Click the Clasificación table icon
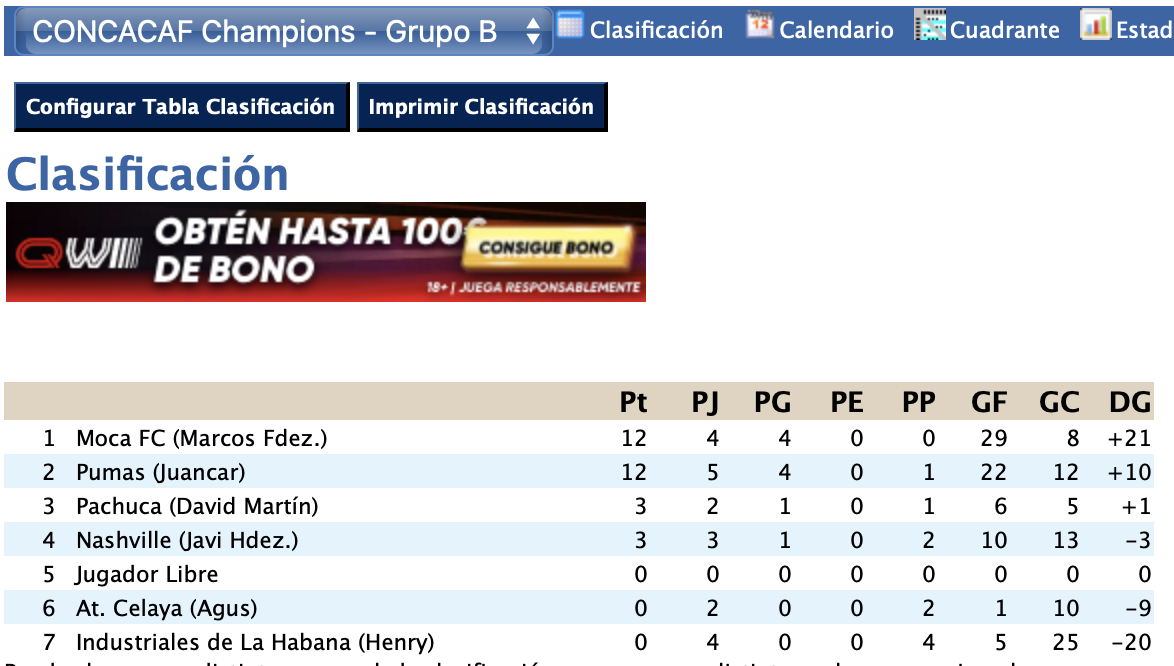 pos(570,27)
